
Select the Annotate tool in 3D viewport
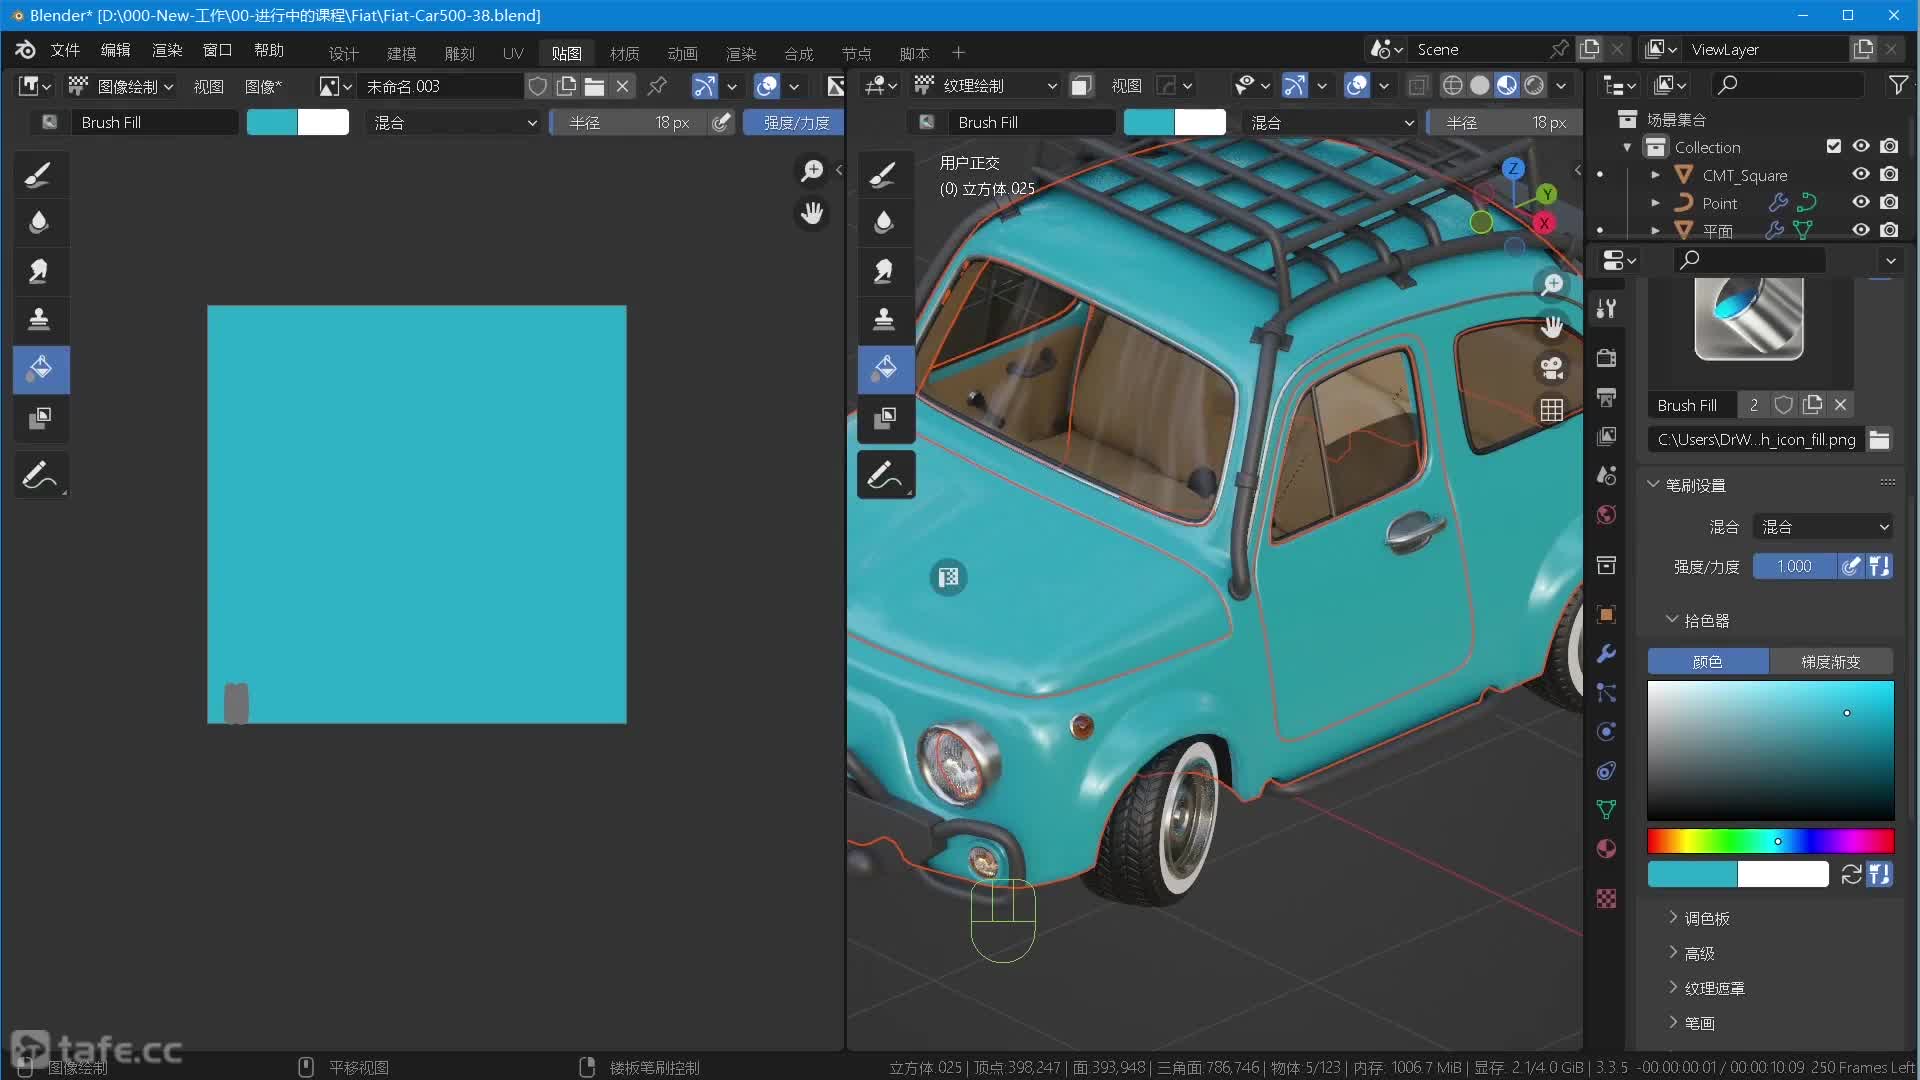coord(884,475)
